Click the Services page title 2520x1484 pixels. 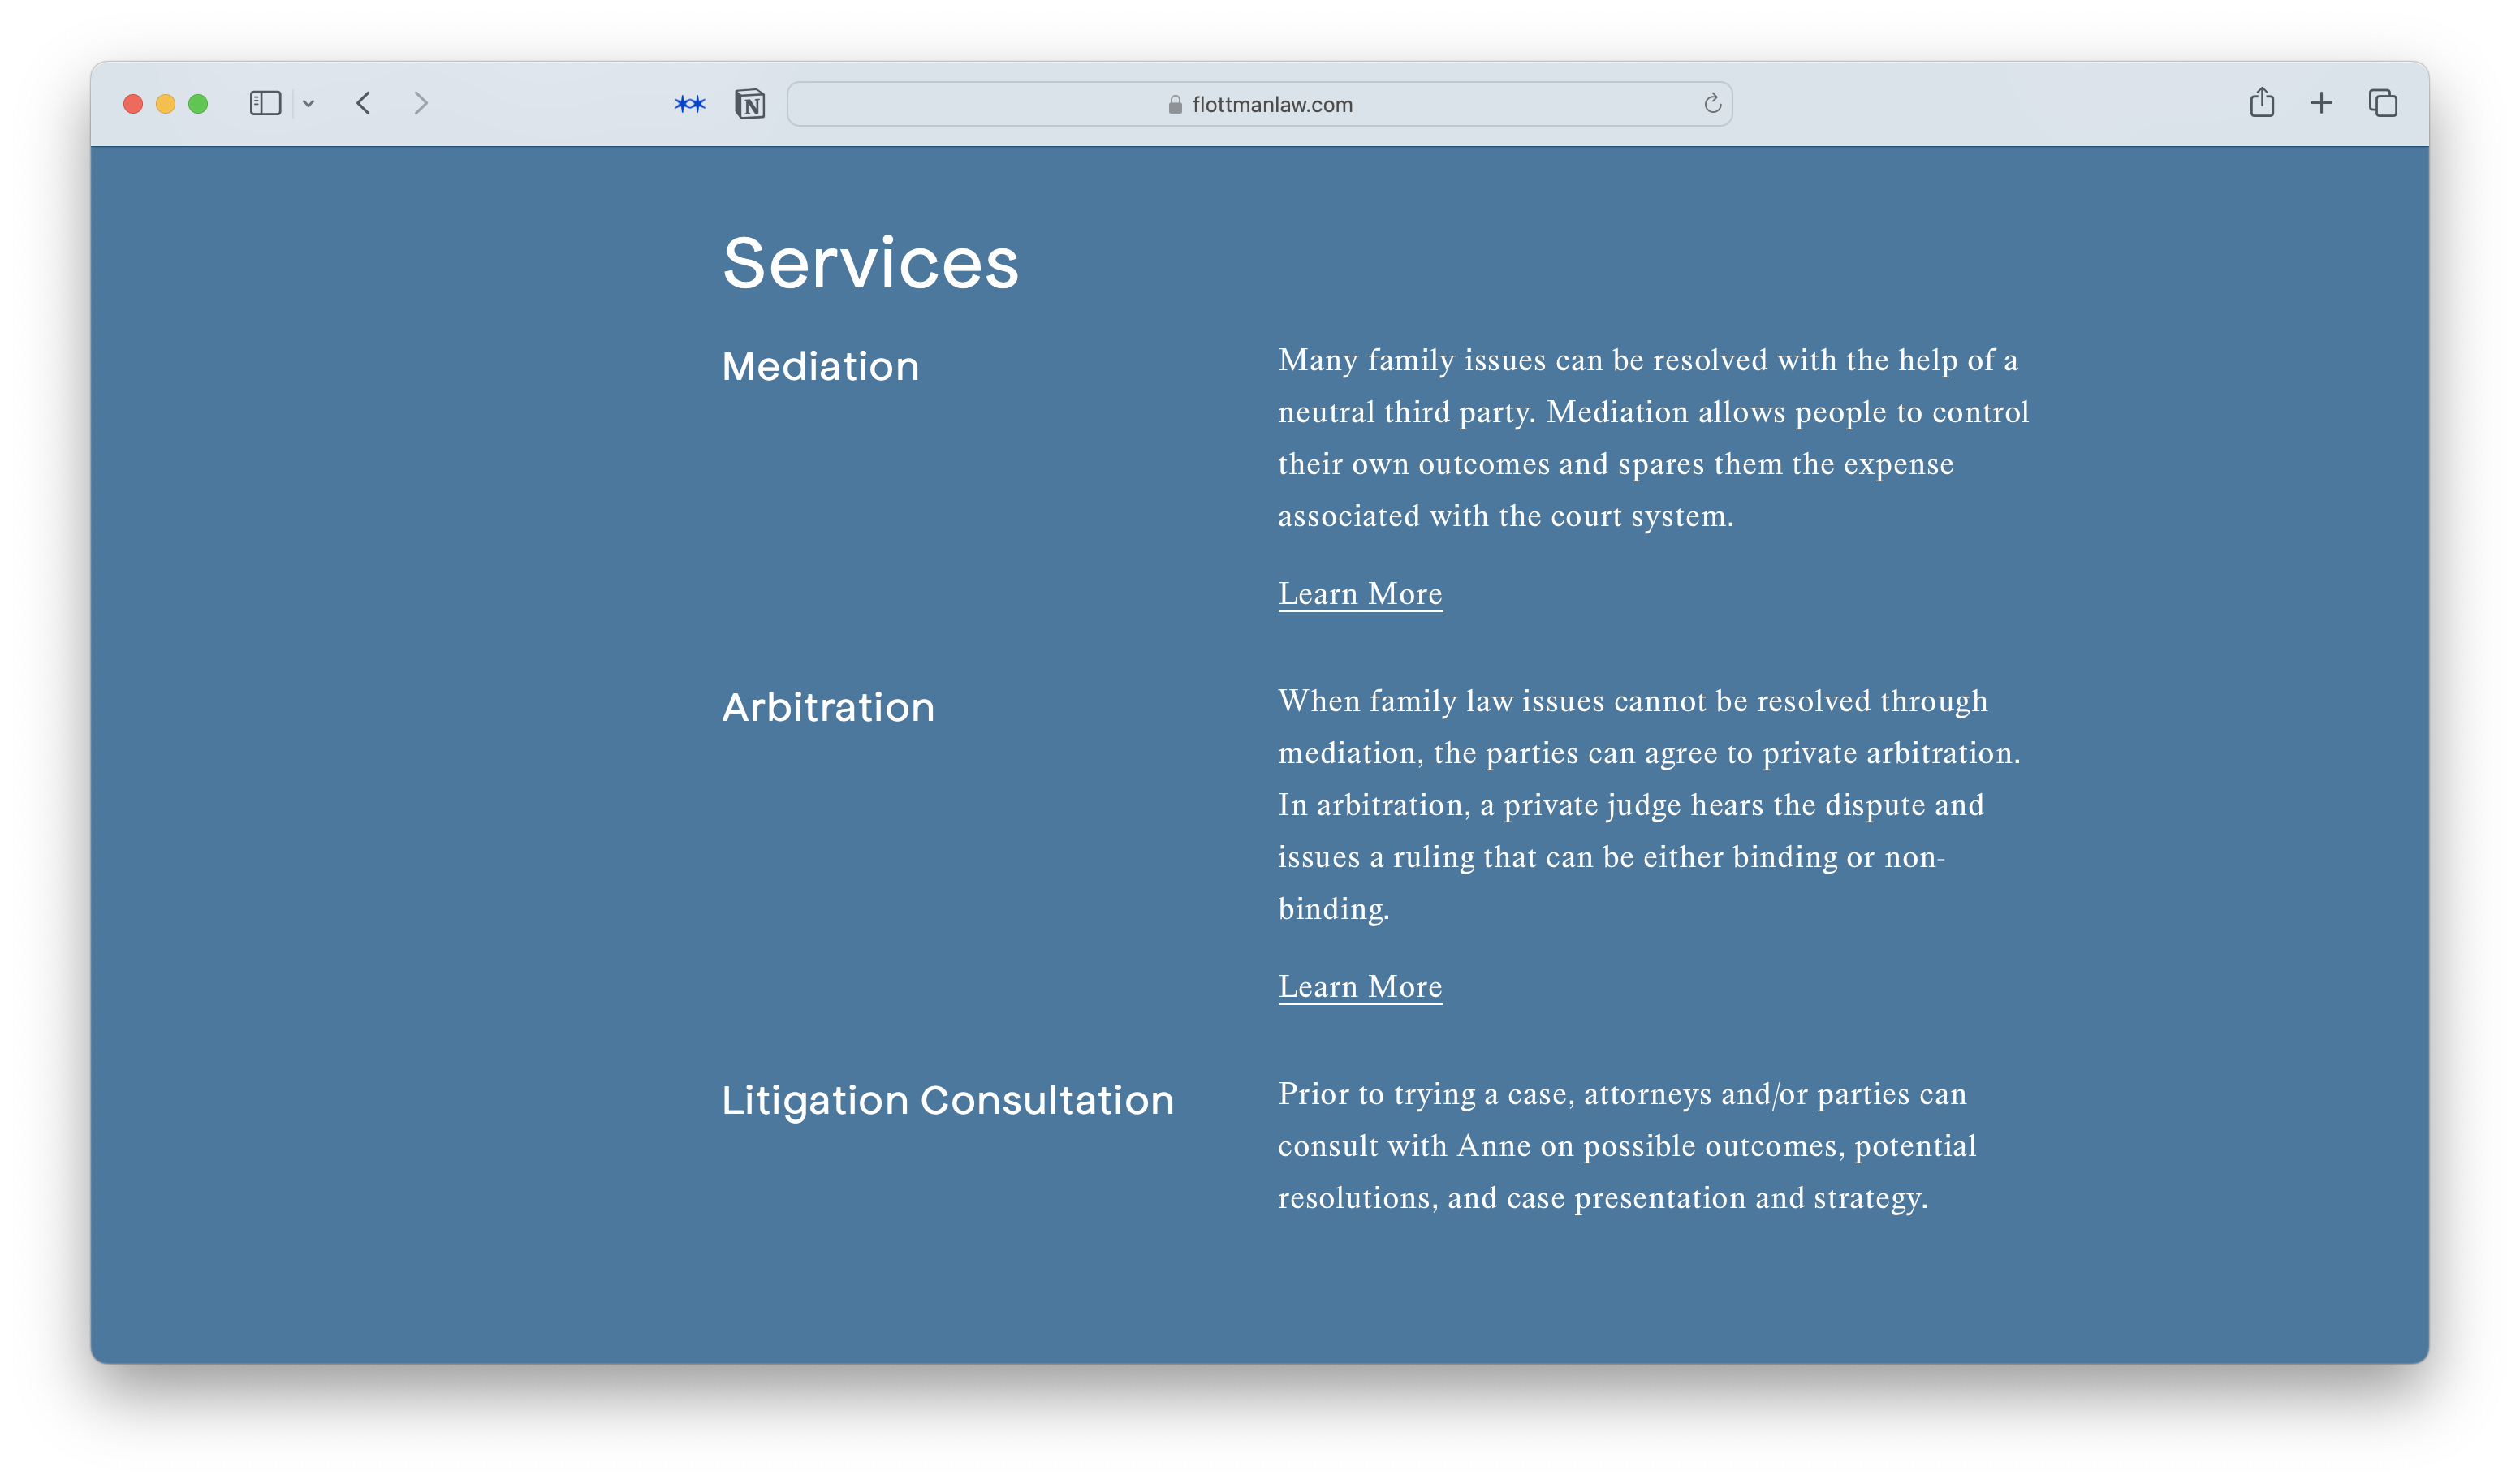pos(870,264)
